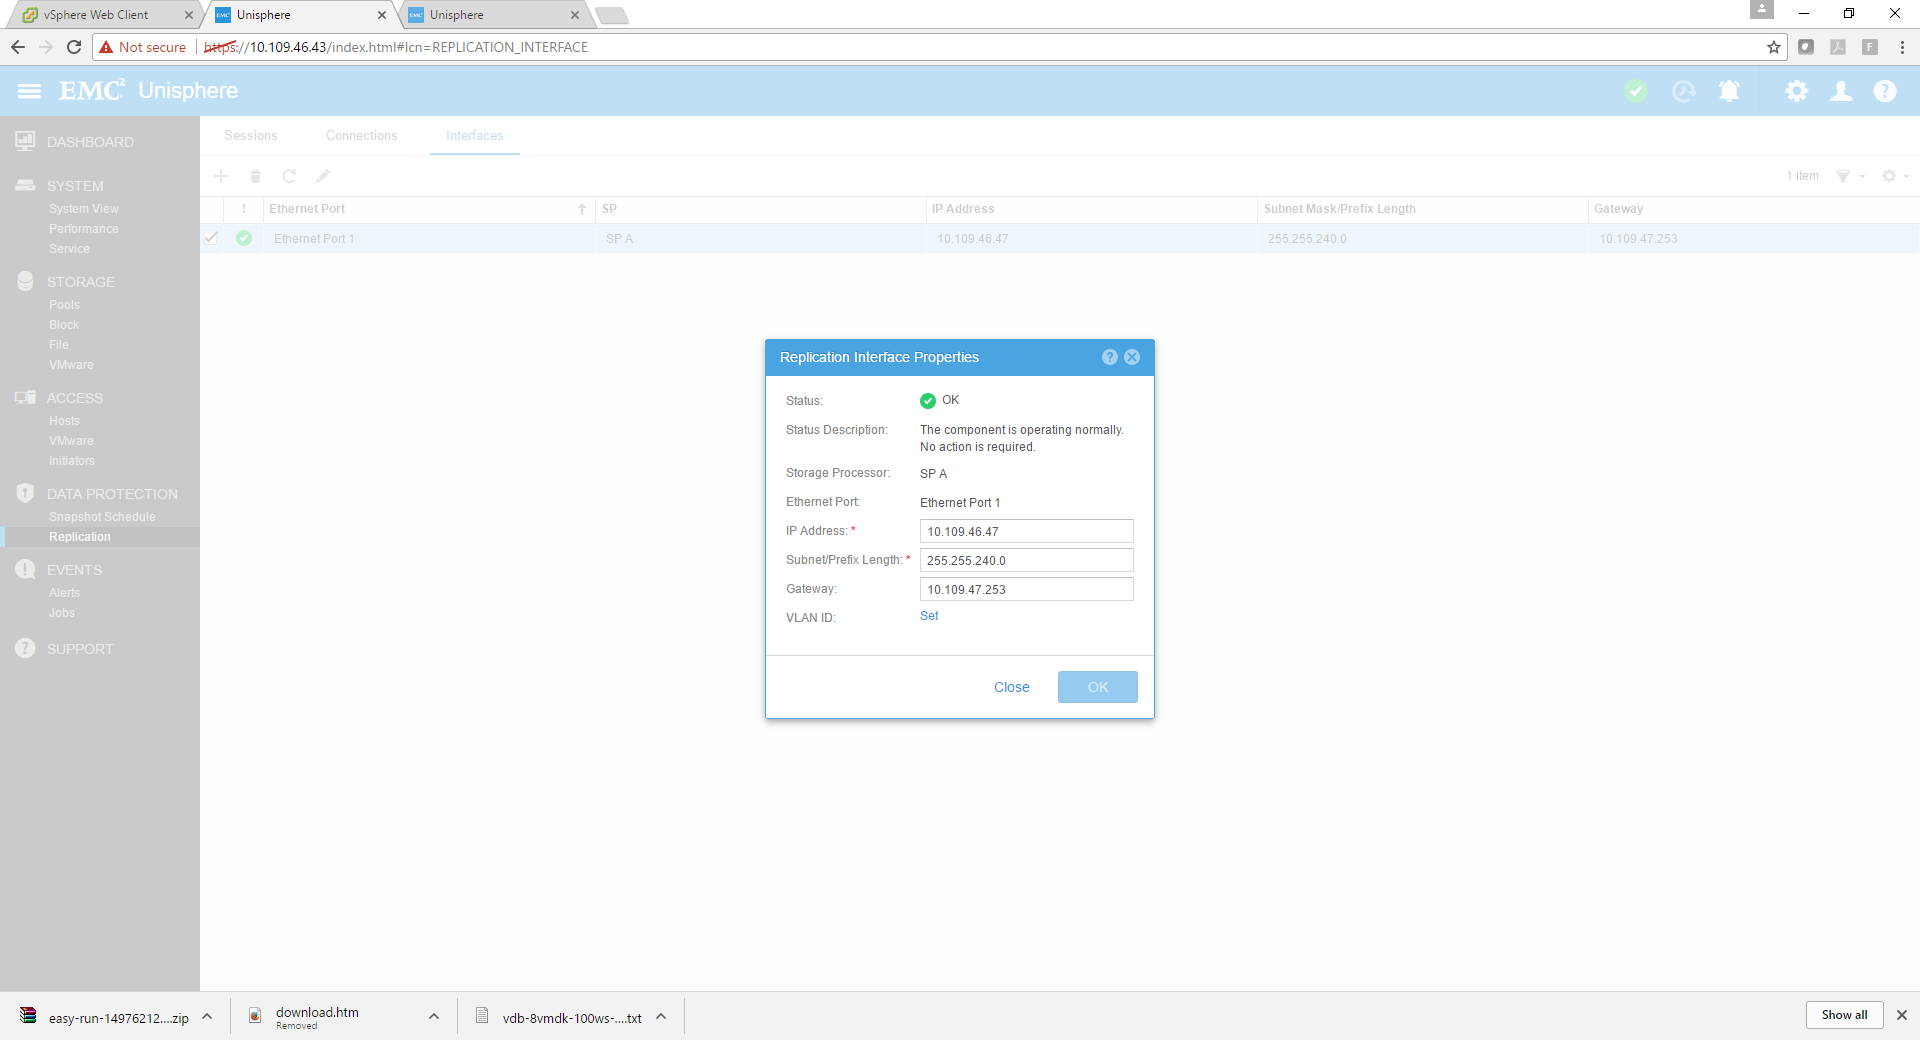Switch to the Sessions tab
The width and height of the screenshot is (1920, 1040).
(x=250, y=136)
